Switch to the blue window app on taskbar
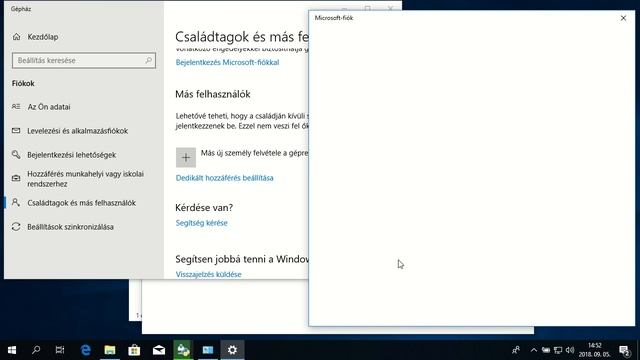Viewport: 640px width, 360px height. coord(208,350)
